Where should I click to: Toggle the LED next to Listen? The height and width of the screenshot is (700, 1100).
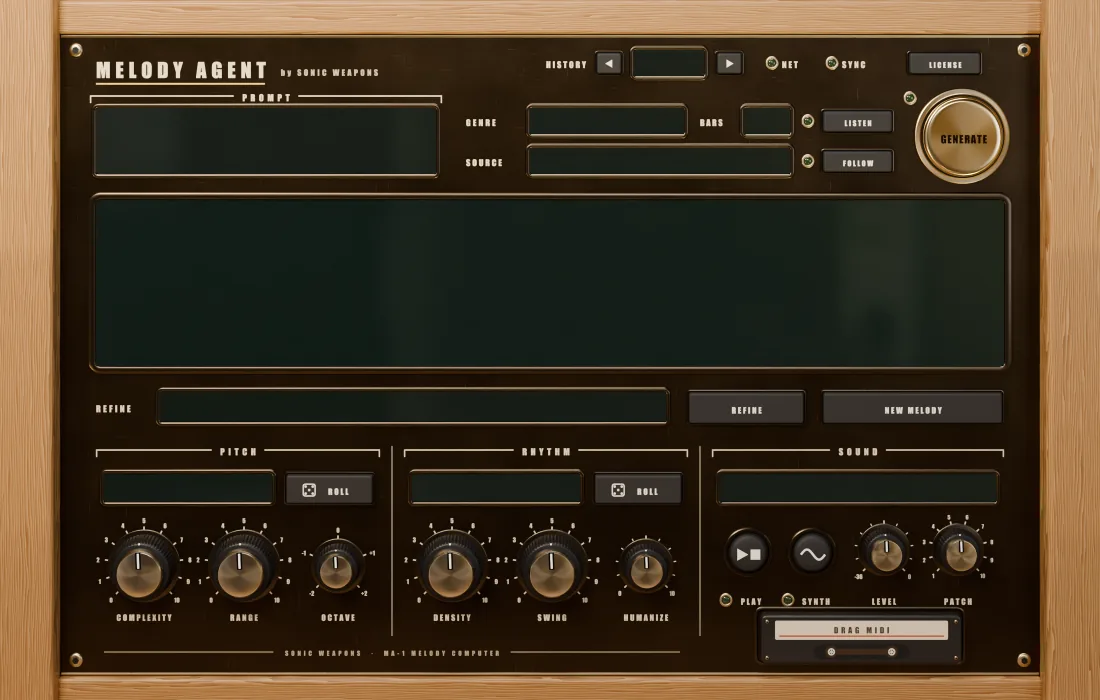807,121
